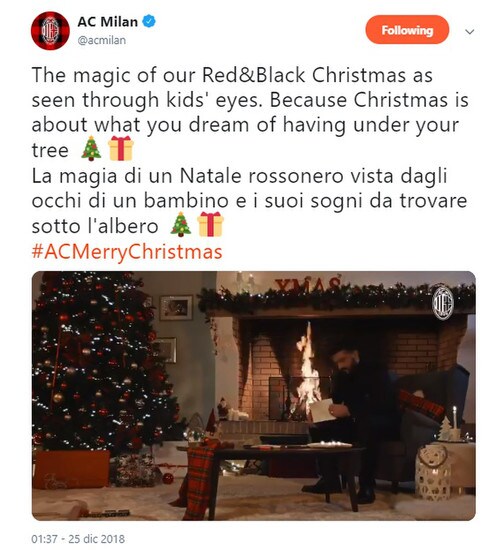497x550 pixels.
Task: Click the Italian tweet text paragraph
Action: coord(249,201)
